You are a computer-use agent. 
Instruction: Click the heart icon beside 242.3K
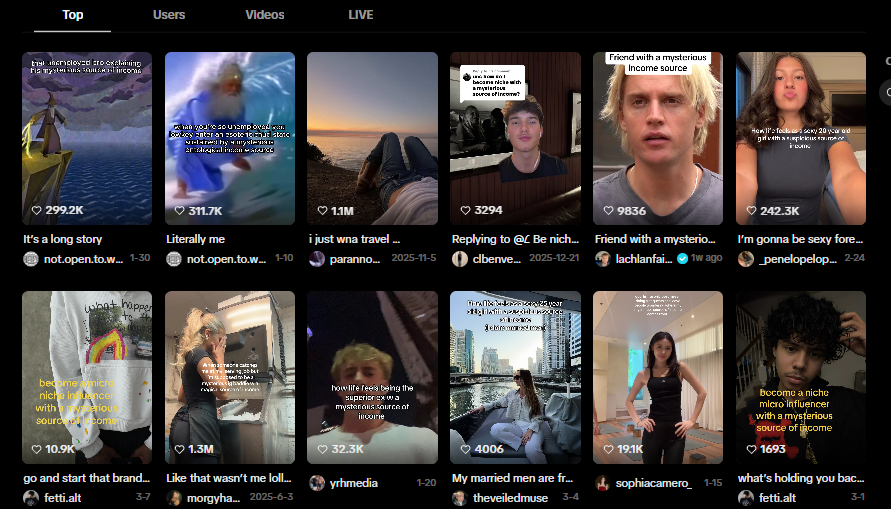click(x=751, y=210)
